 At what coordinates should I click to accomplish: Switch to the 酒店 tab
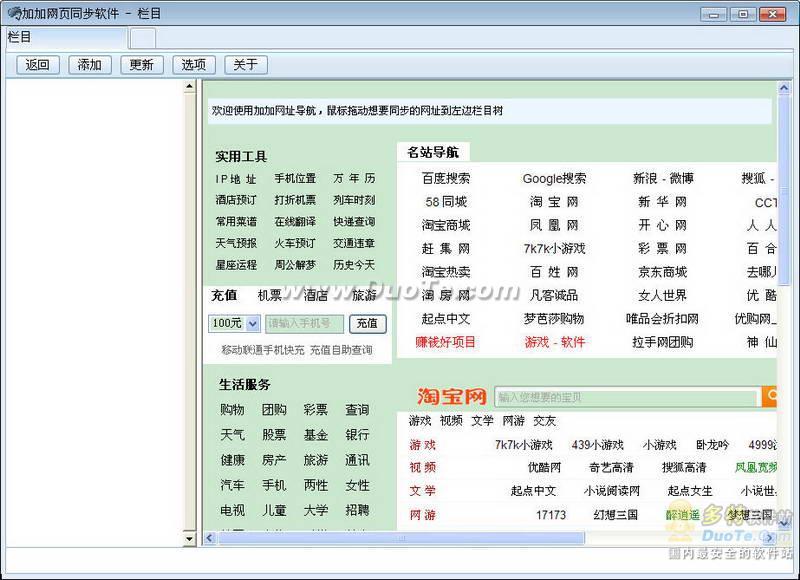(x=316, y=295)
